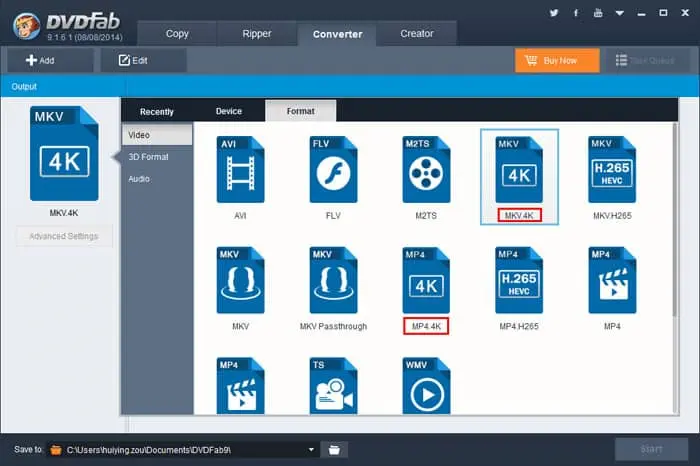The width and height of the screenshot is (700, 466).
Task: Expand the Save to path dropdown
Action: click(x=312, y=450)
